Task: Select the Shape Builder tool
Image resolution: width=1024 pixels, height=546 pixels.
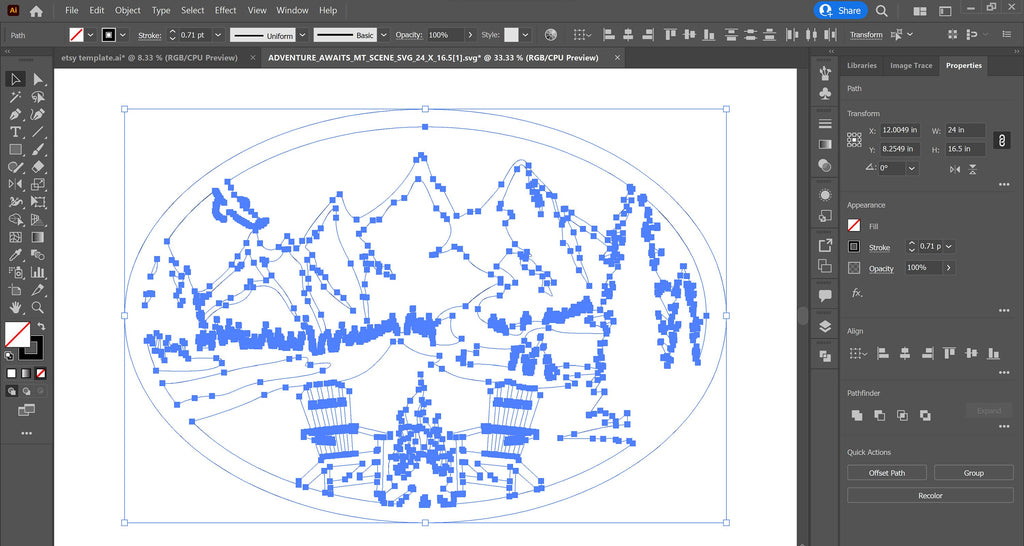Action: coord(15,219)
